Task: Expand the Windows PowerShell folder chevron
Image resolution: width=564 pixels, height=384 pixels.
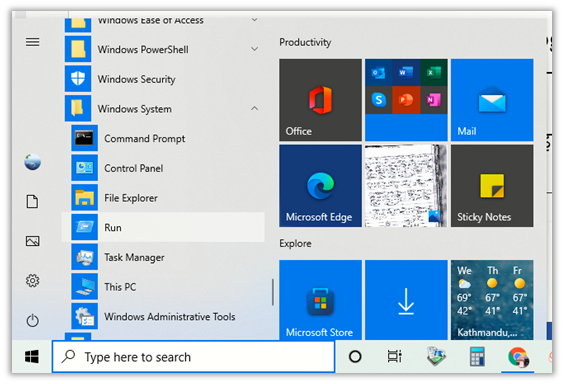Action: (x=254, y=49)
